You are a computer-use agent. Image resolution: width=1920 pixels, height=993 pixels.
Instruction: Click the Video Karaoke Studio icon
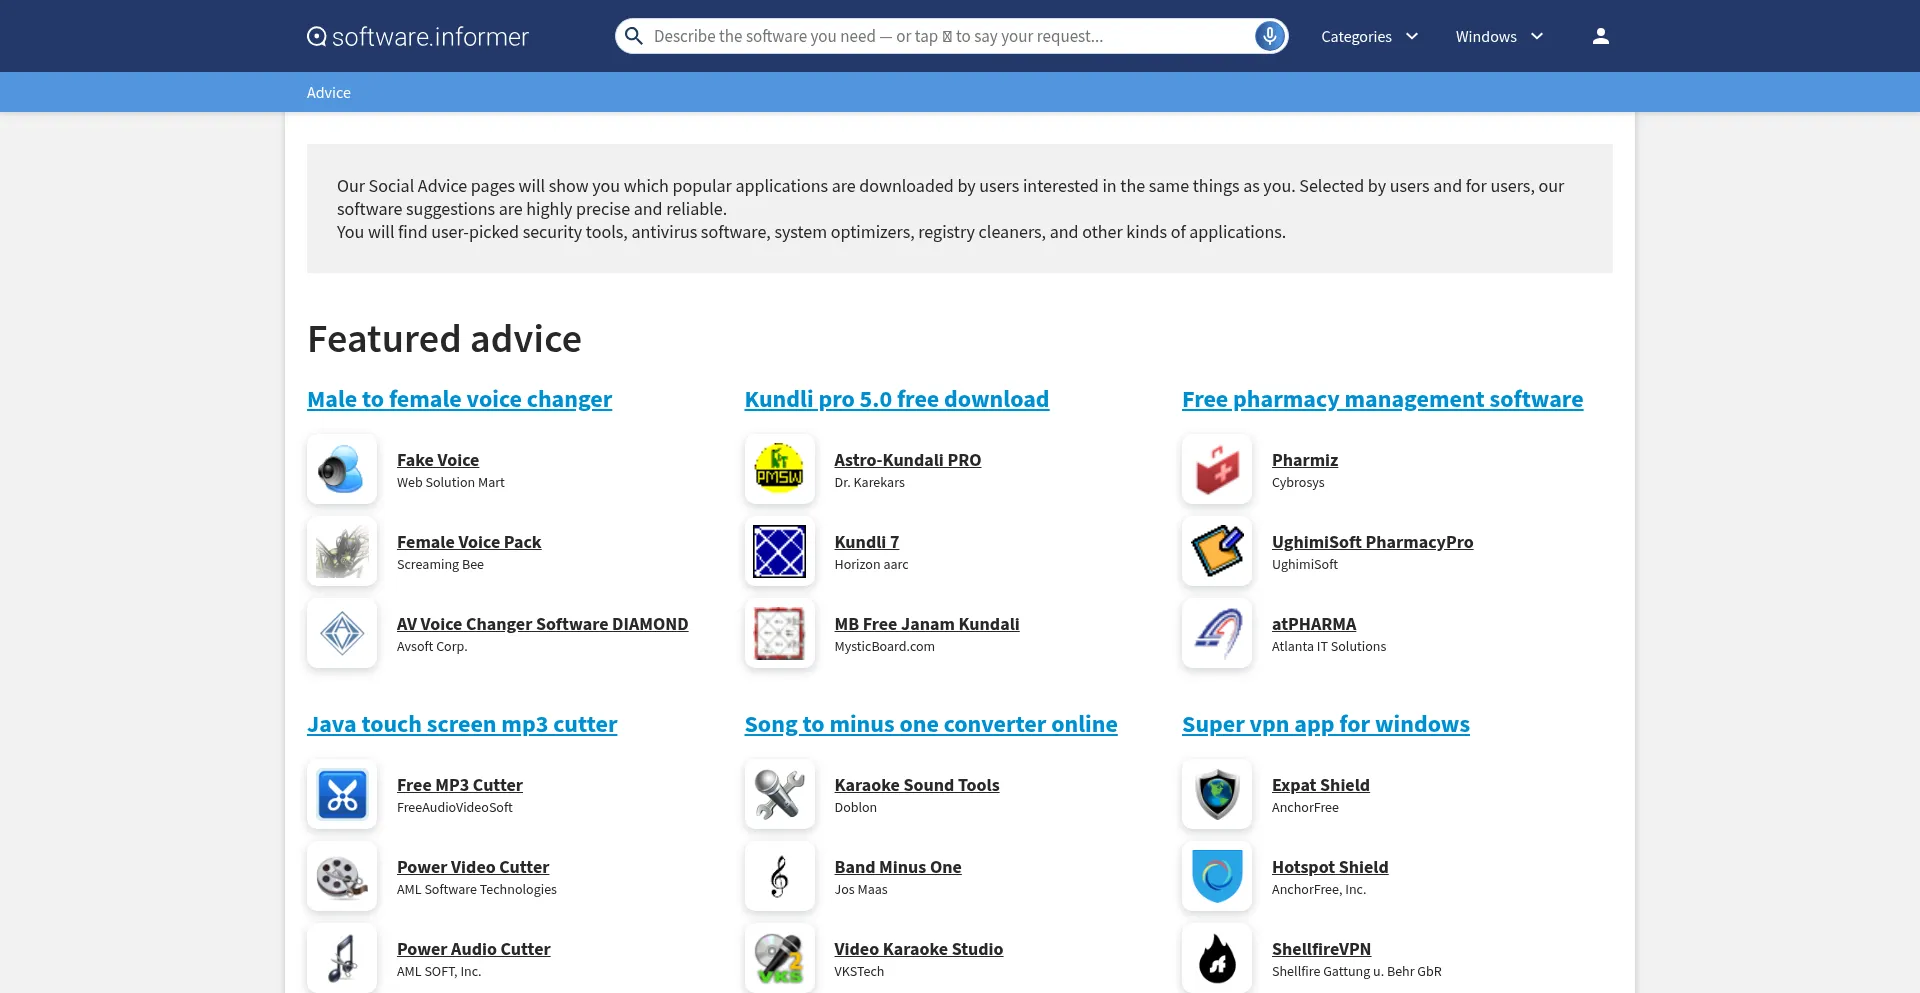pyautogui.click(x=780, y=958)
